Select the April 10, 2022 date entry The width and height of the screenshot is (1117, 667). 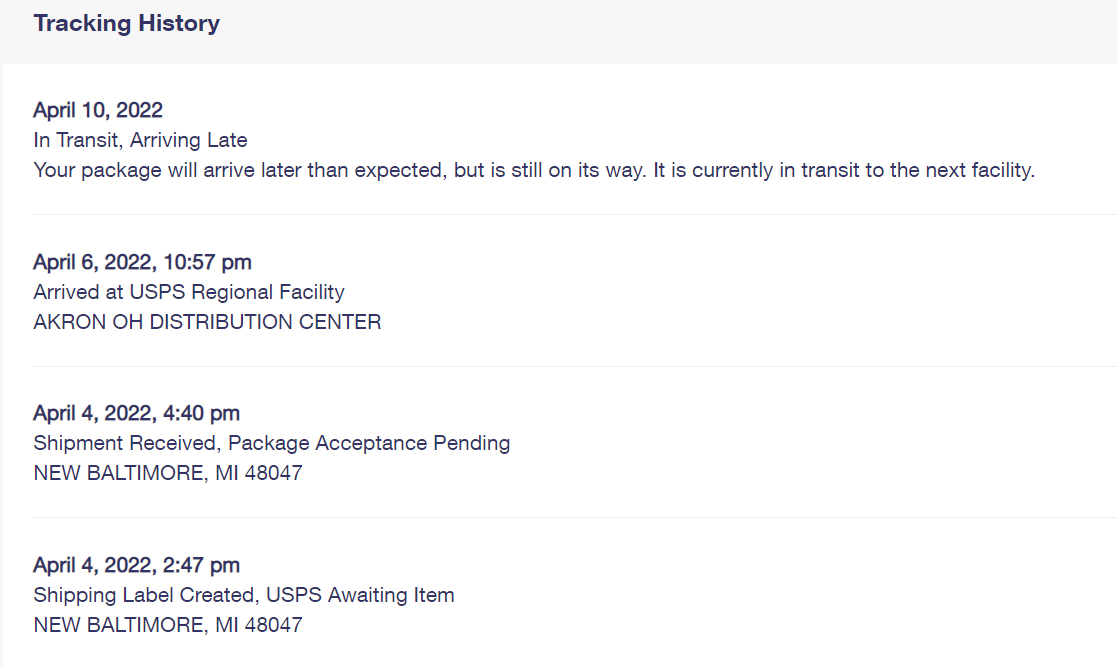point(98,110)
